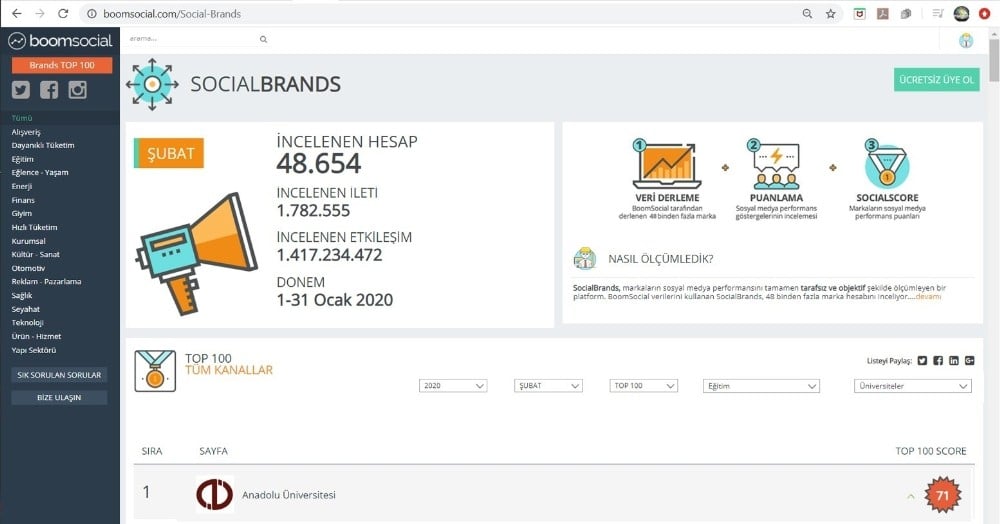Viewport: 1000px width, 524px height.
Task: Click the Puanlama speech bubble icon
Action: [776, 164]
